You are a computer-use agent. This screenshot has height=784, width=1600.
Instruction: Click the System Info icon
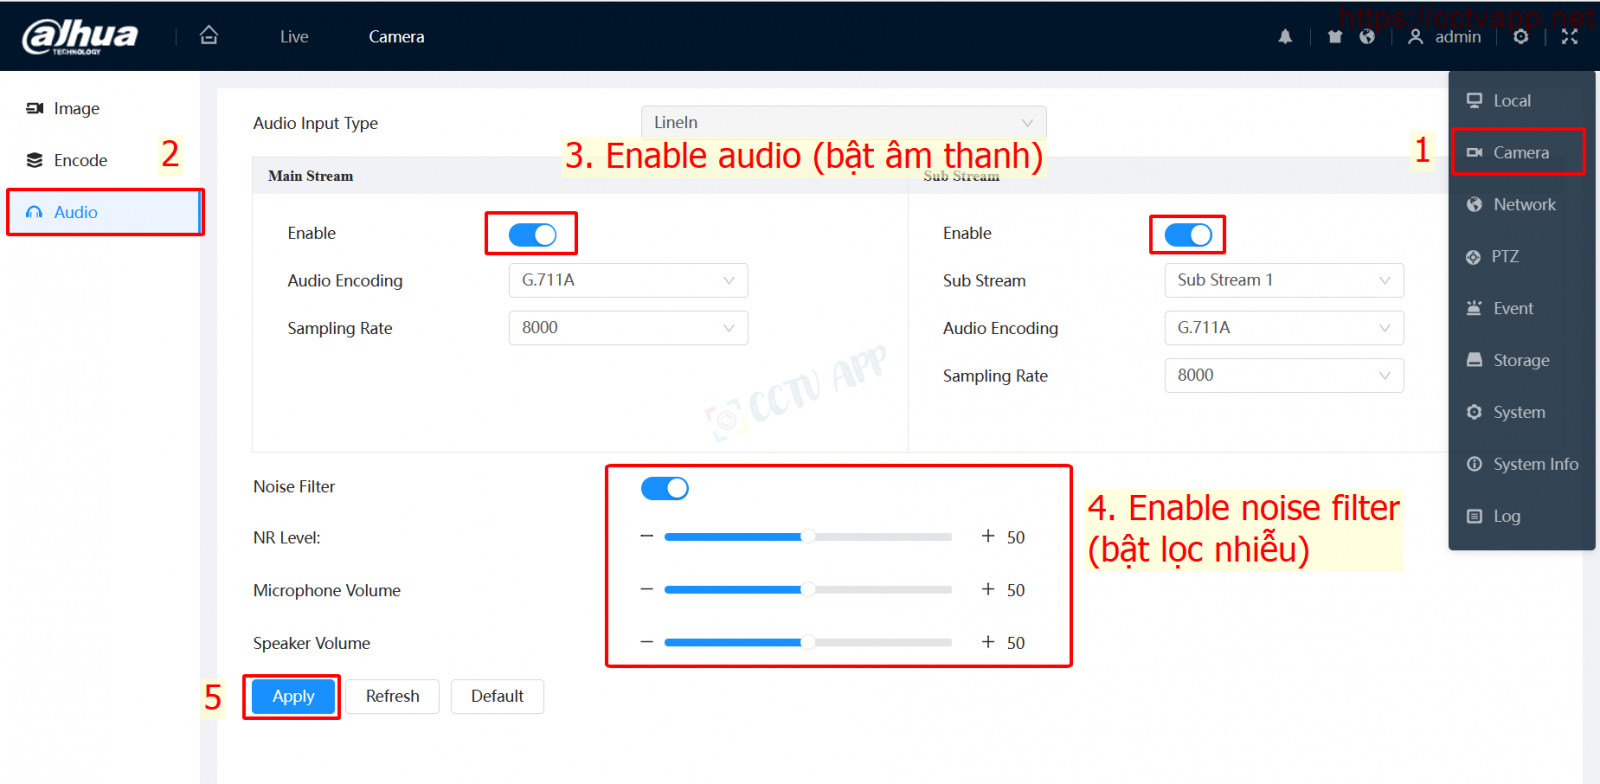click(1474, 464)
